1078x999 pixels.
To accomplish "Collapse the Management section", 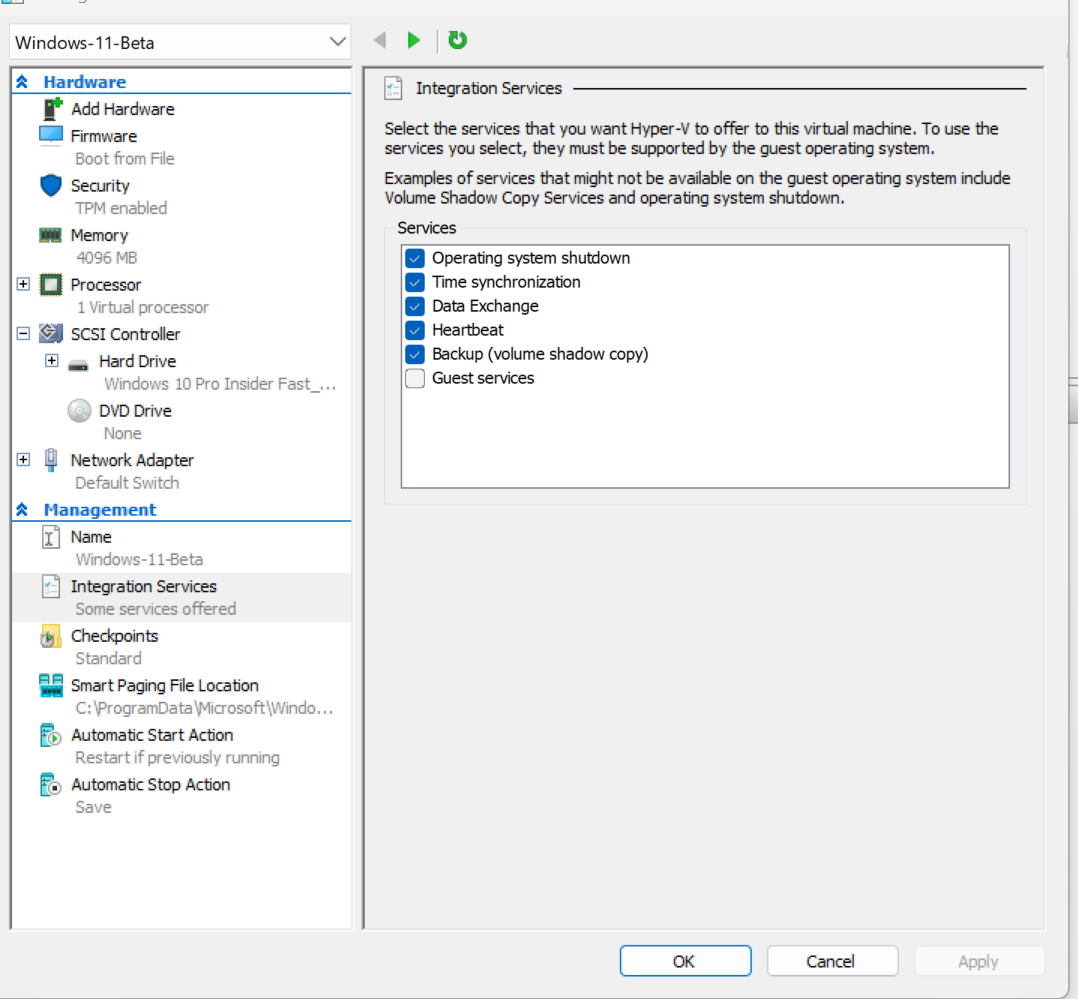I will tap(22, 509).
